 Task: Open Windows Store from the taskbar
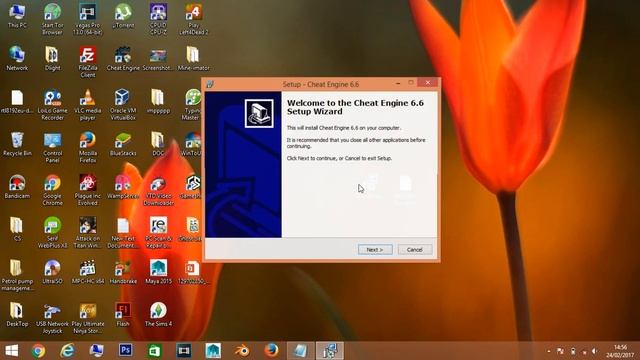(x=154, y=351)
